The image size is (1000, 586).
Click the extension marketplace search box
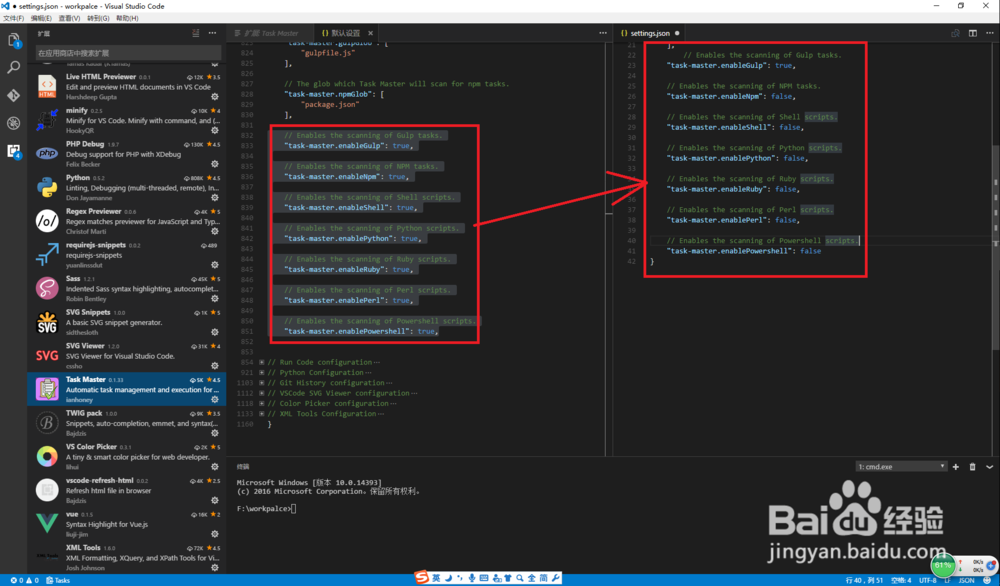coord(129,53)
